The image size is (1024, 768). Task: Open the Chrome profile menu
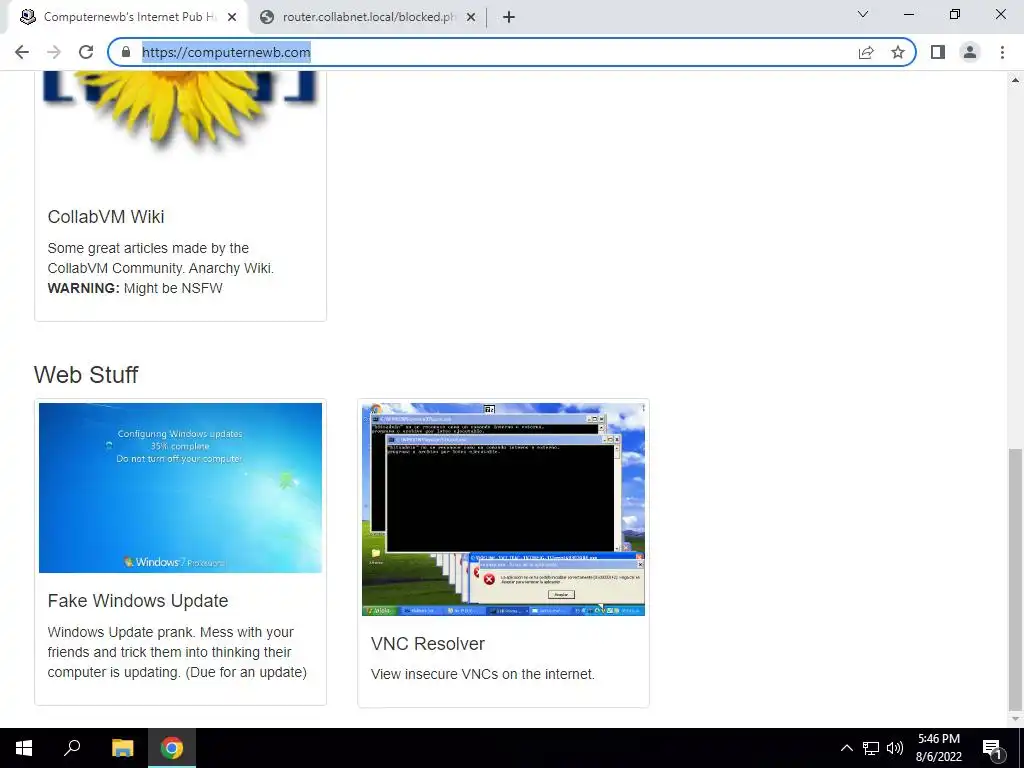[970, 52]
